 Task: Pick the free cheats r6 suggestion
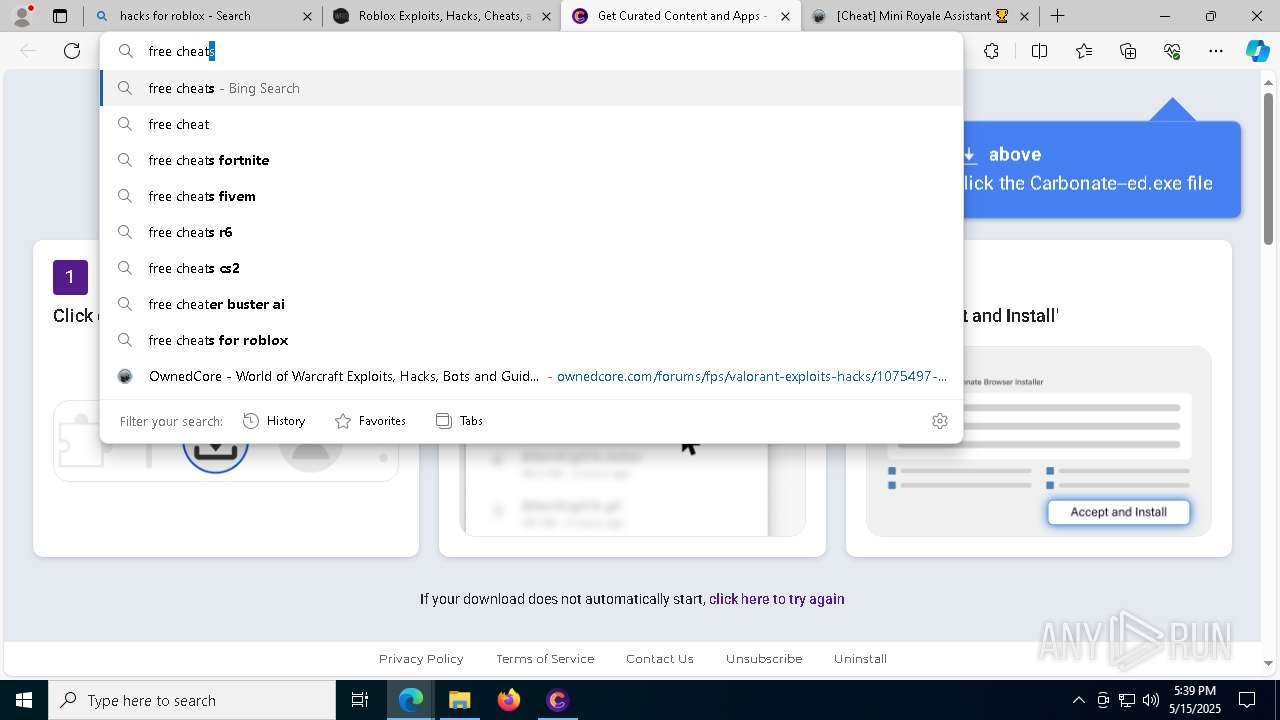tap(531, 232)
